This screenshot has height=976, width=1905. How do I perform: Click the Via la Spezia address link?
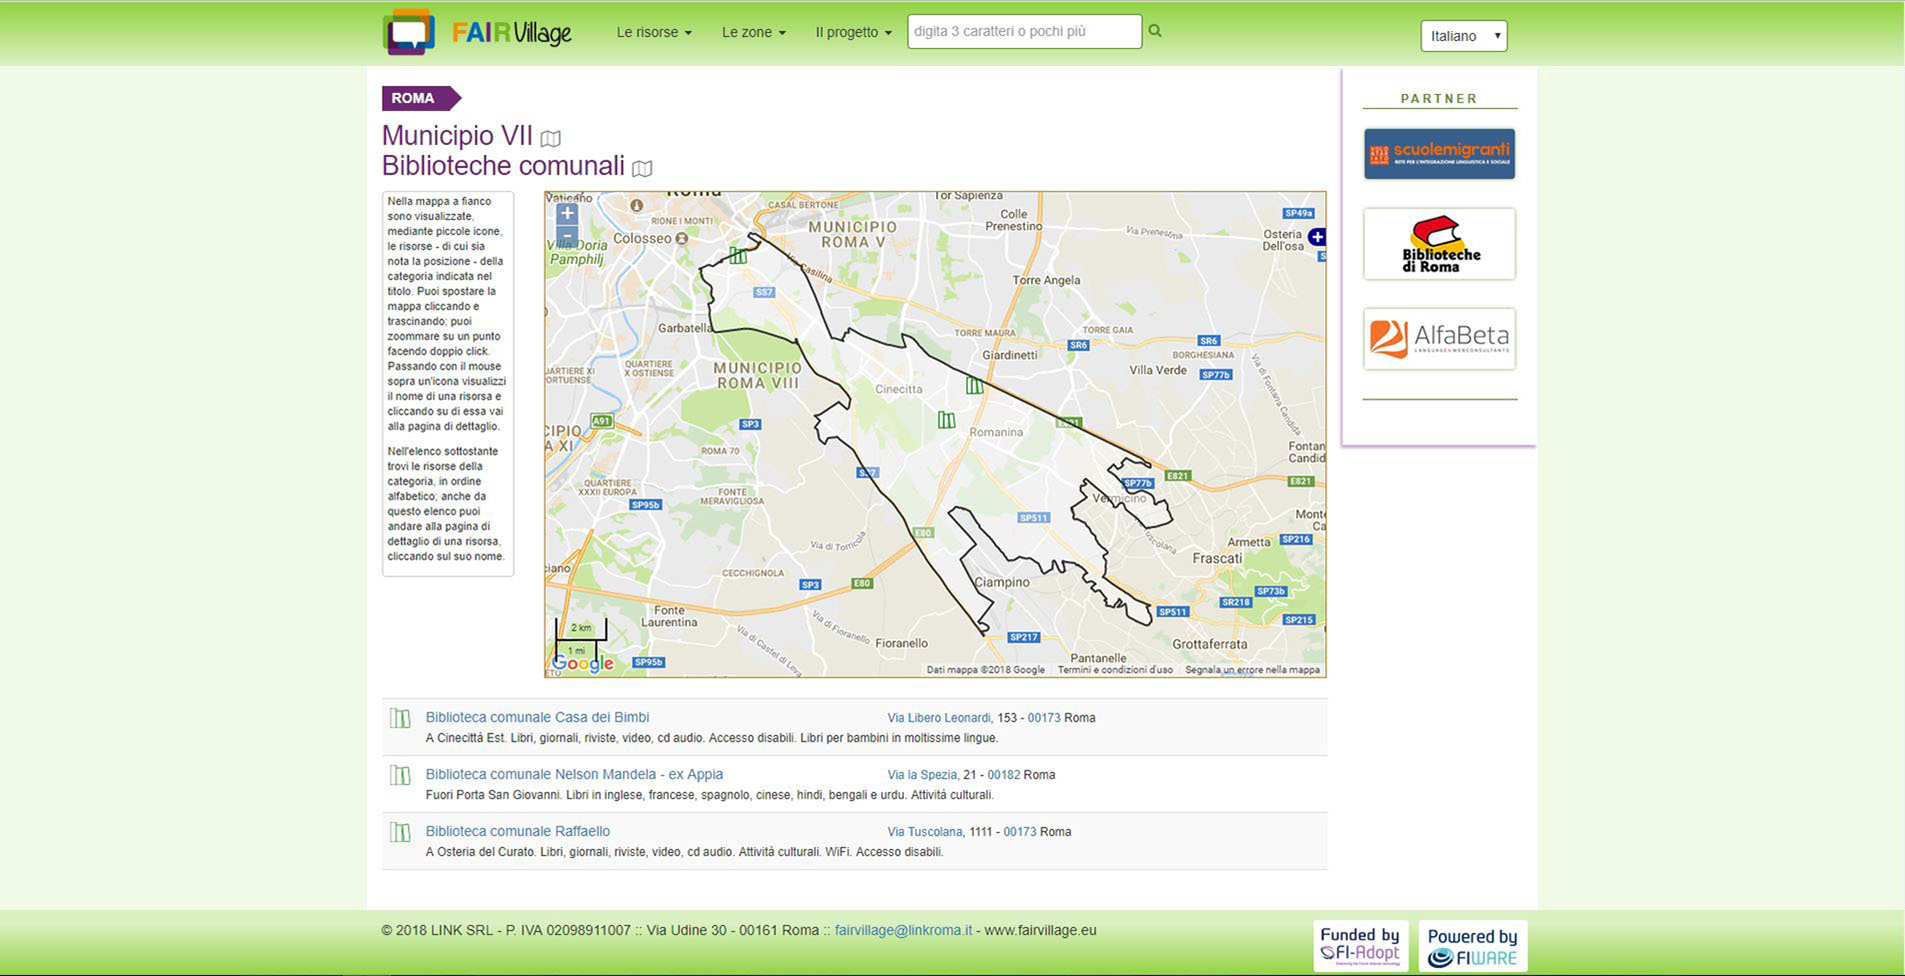click(922, 775)
